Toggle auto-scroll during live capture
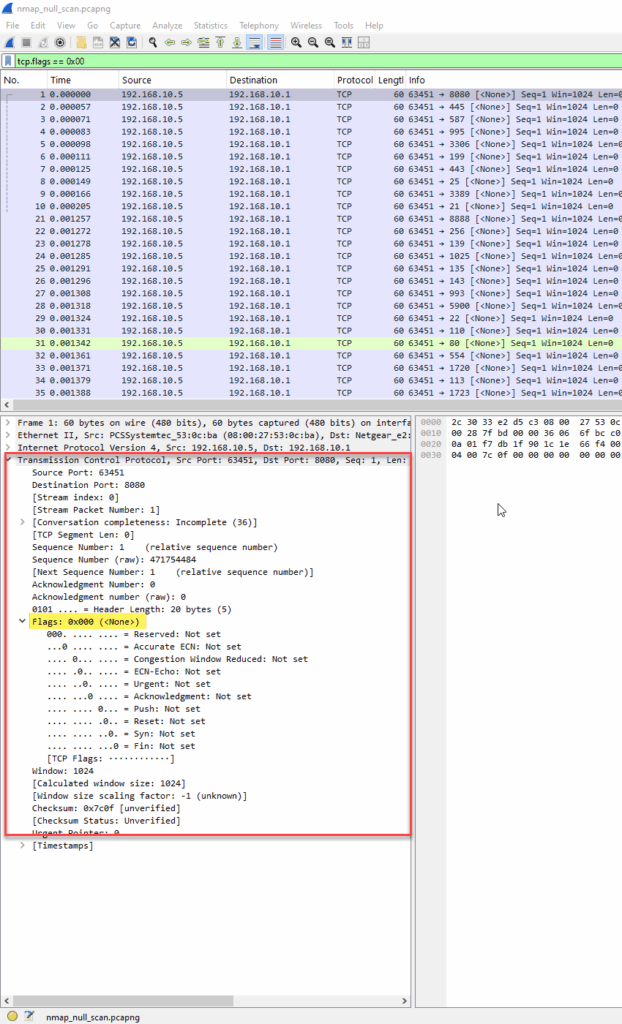Viewport: 622px width, 1024px height. pyautogui.click(x=255, y=42)
